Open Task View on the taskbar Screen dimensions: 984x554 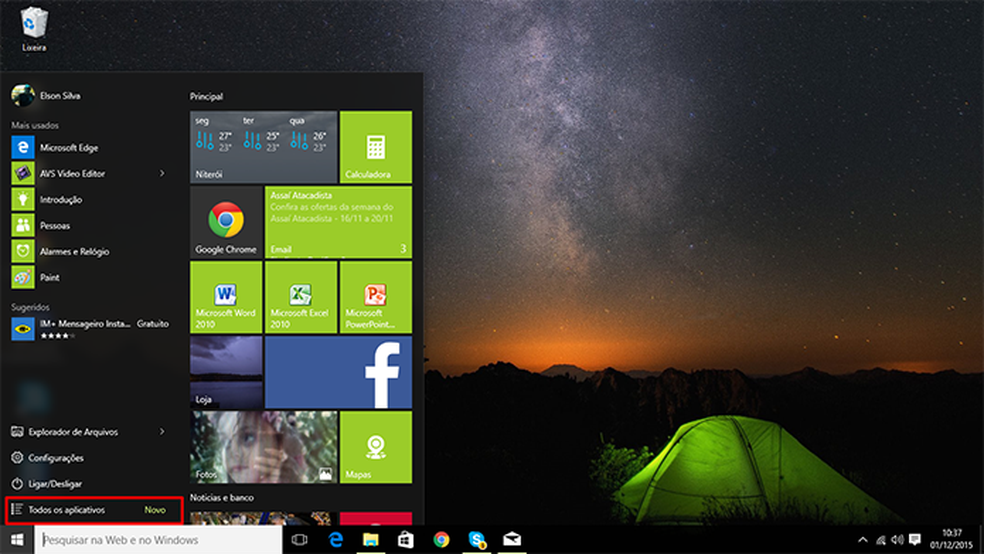tap(300, 540)
